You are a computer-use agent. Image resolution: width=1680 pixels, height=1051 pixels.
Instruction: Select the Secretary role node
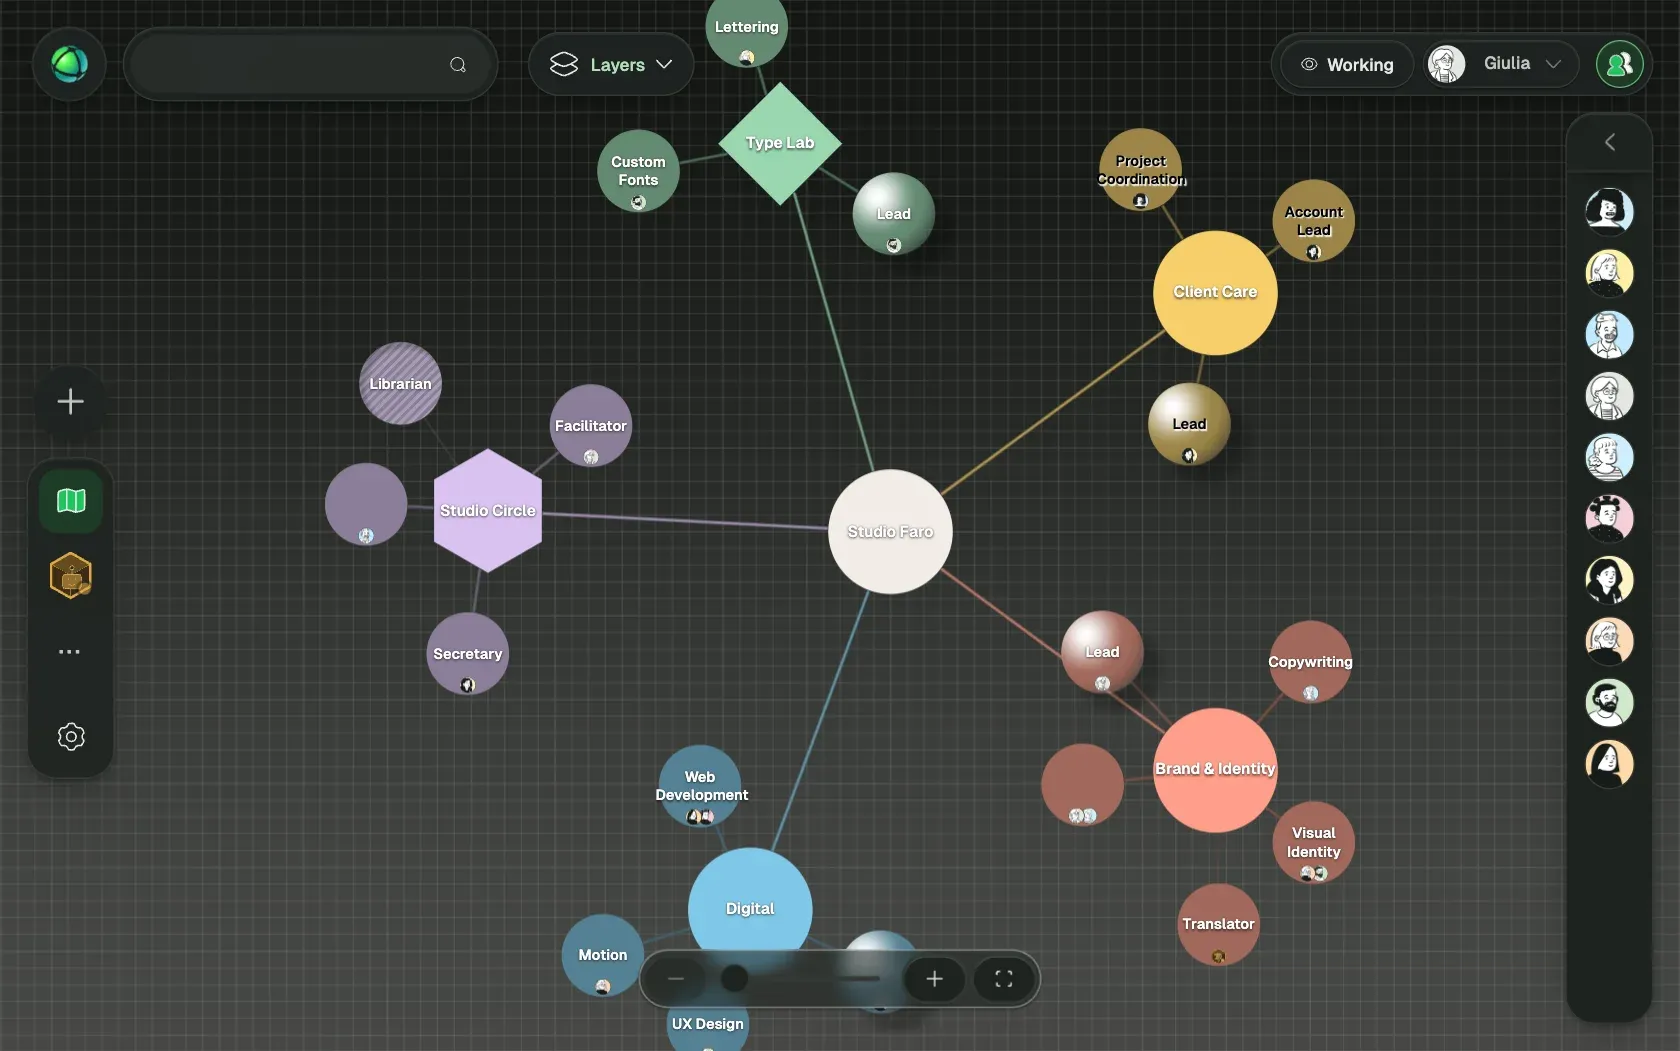(467, 653)
